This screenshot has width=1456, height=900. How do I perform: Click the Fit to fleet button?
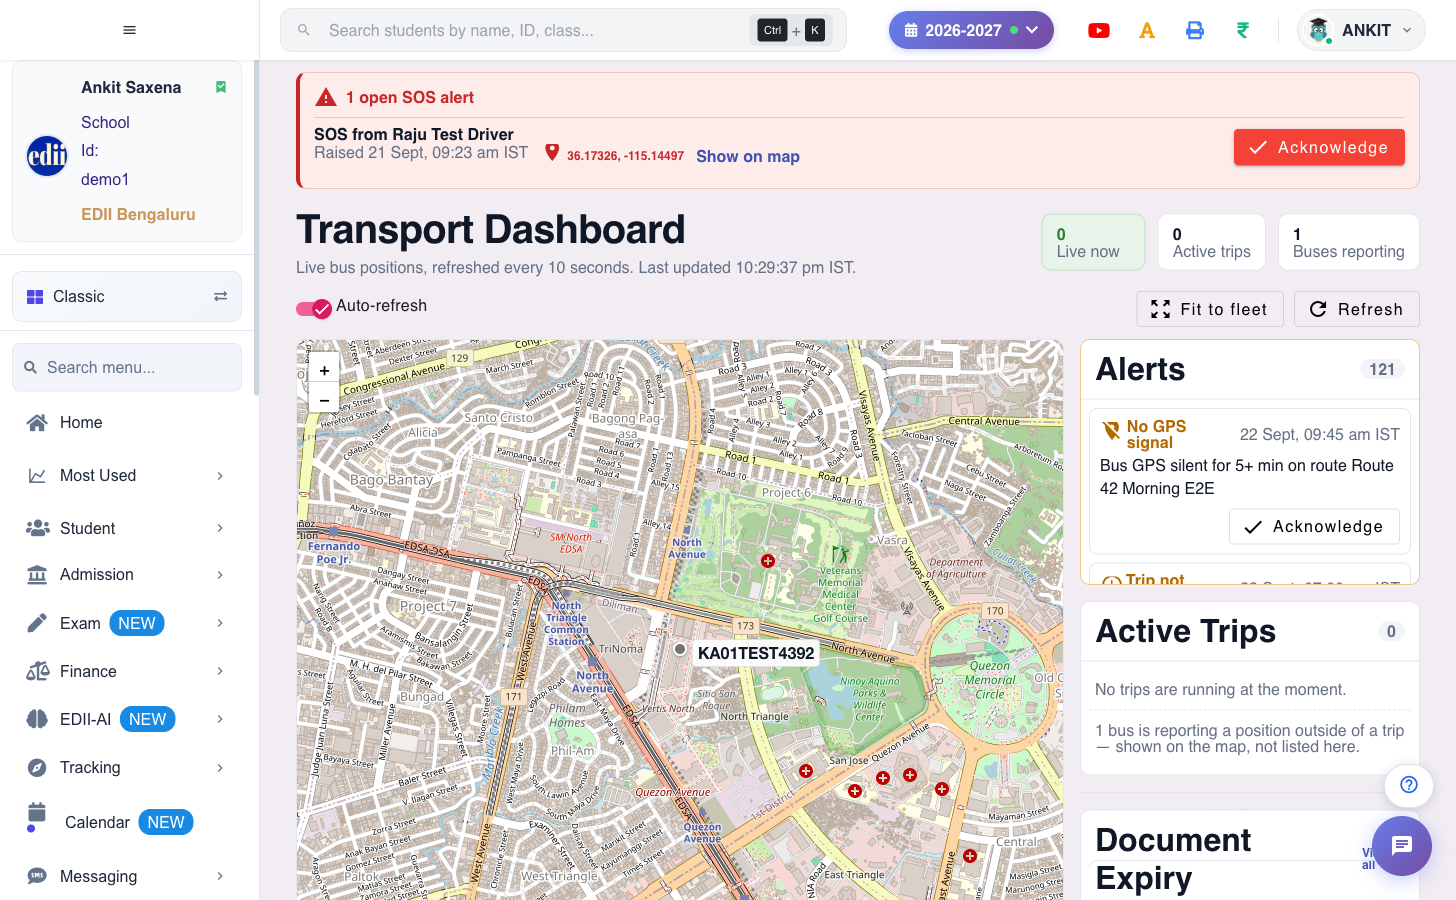tap(1209, 309)
